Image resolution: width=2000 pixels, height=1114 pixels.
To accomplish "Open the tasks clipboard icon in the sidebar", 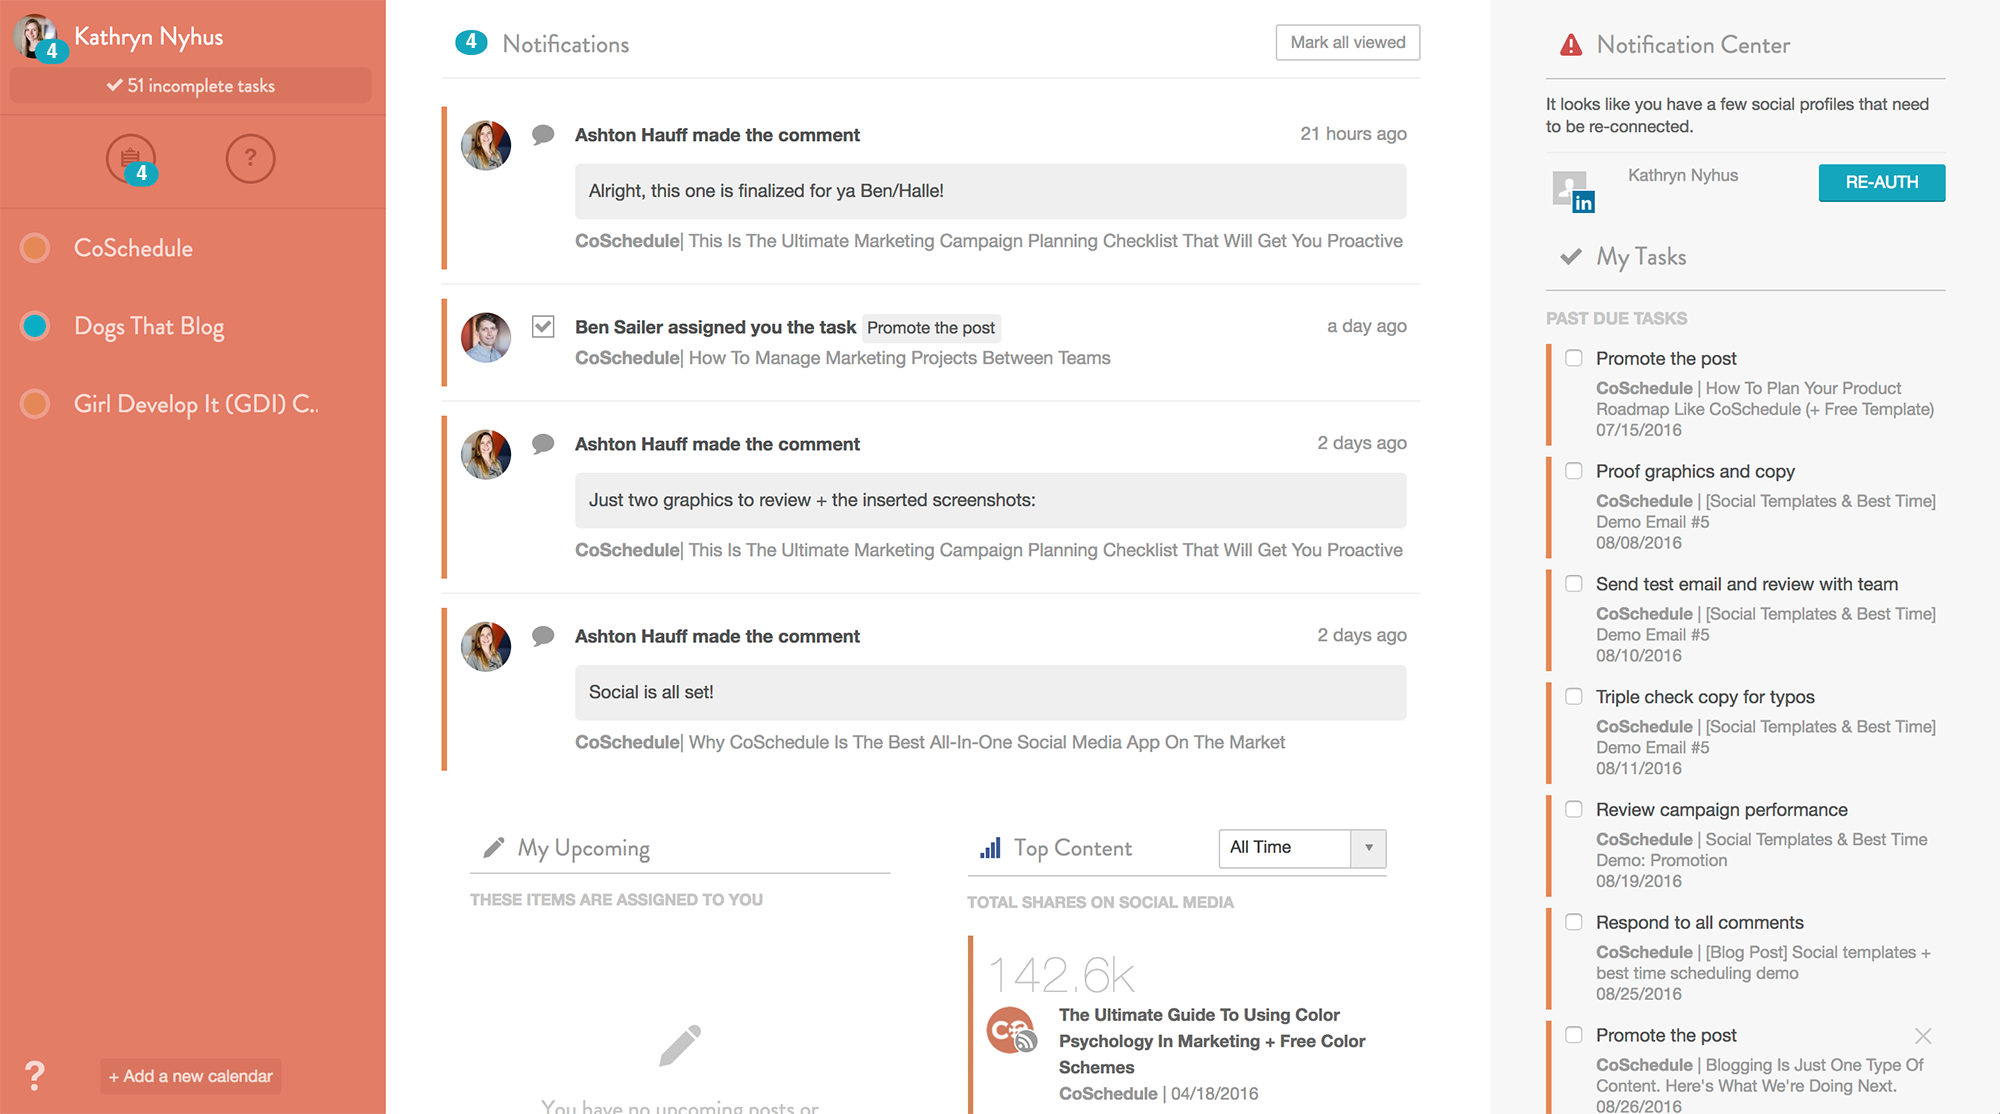I will tap(131, 158).
